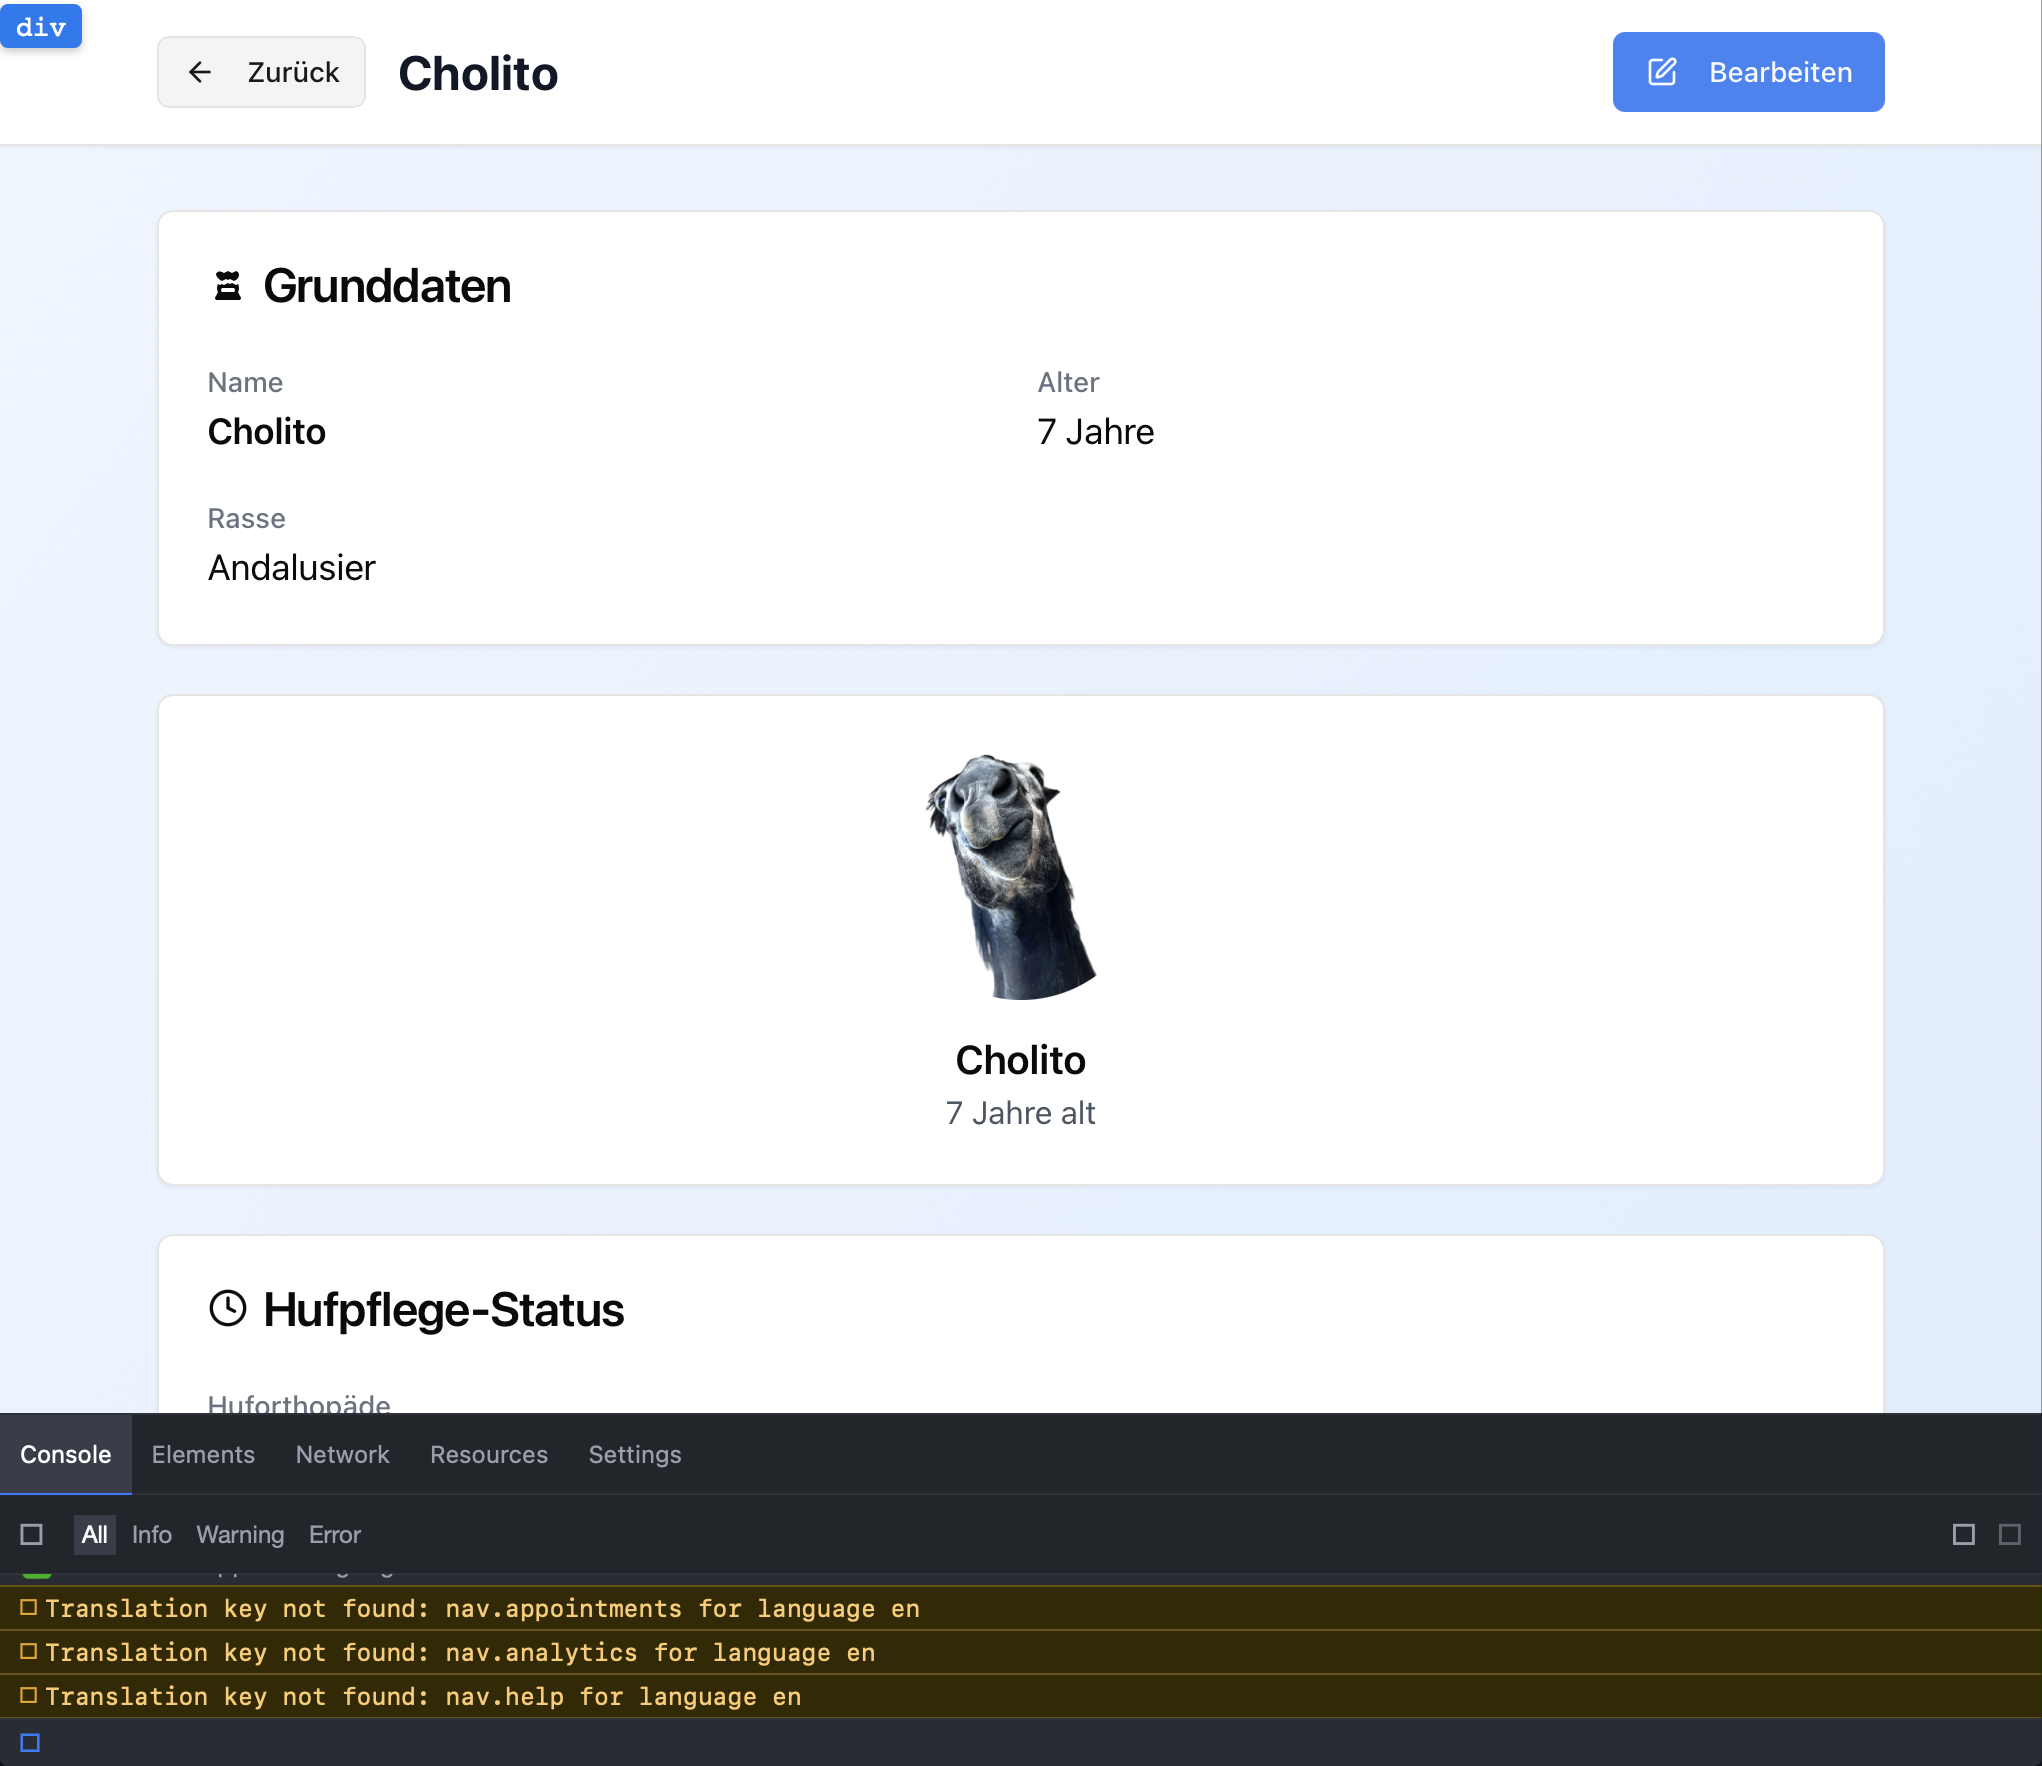Click the nav.analytics translation warning message
The image size is (2042, 1766).
(460, 1652)
